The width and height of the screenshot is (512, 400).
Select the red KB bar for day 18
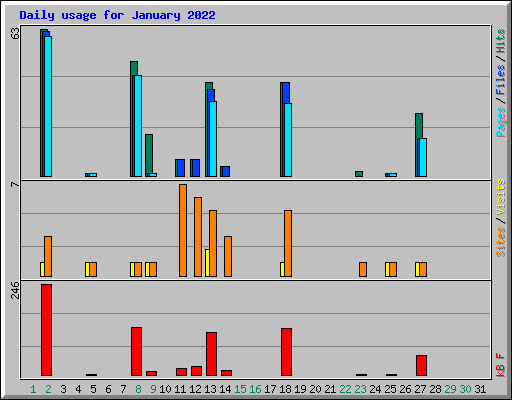click(x=287, y=352)
